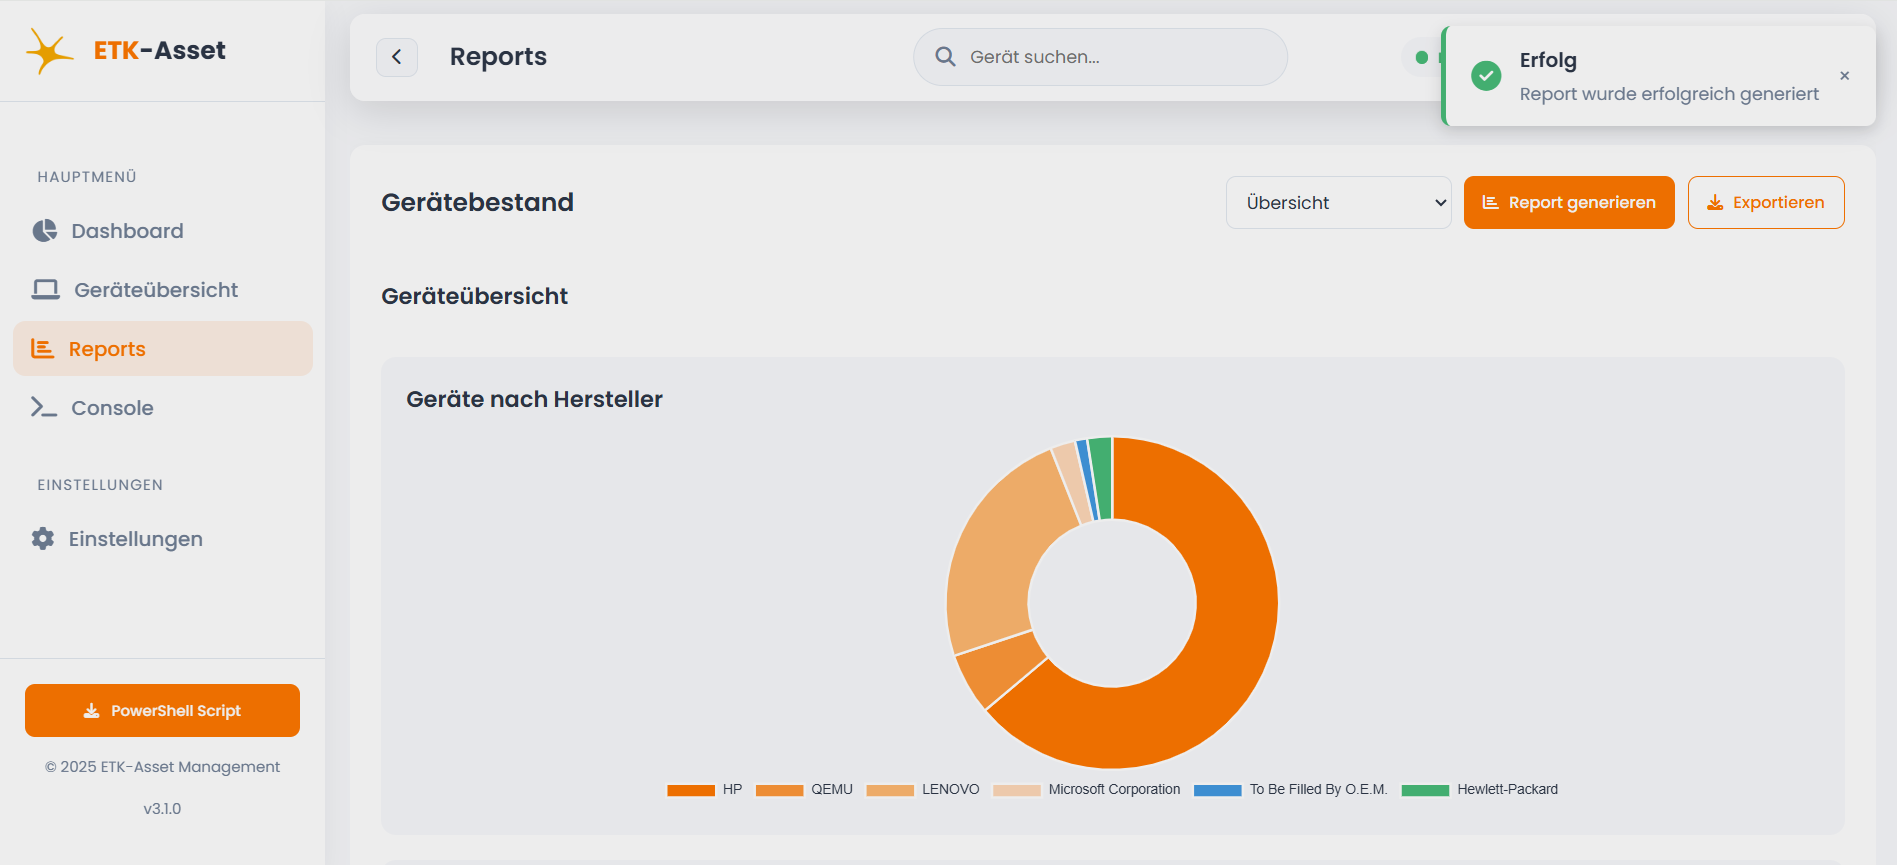1897x865 pixels.
Task: Click the ETK-Asset star logo
Action: [x=49, y=51]
